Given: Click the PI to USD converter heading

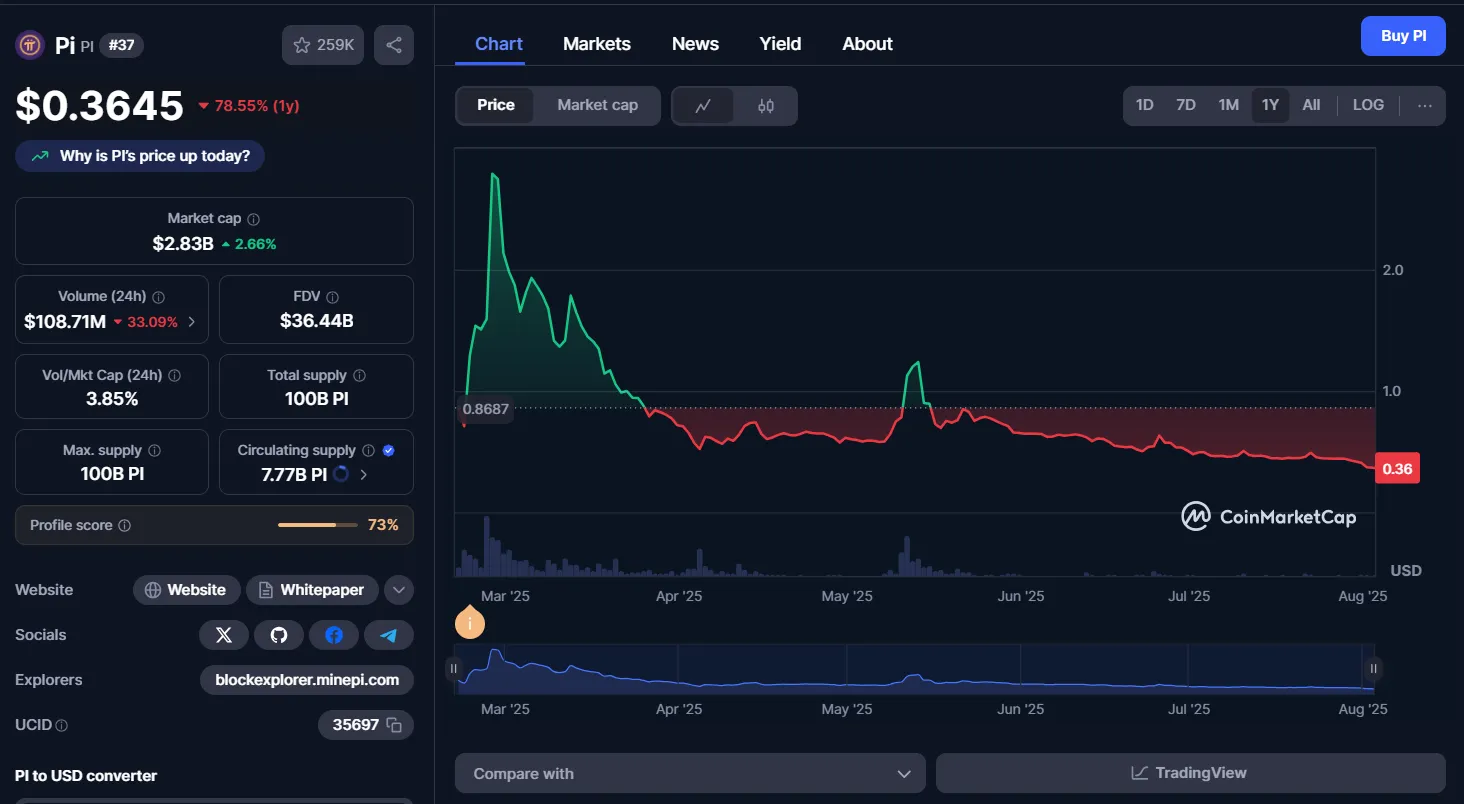Looking at the screenshot, I should click(x=86, y=775).
